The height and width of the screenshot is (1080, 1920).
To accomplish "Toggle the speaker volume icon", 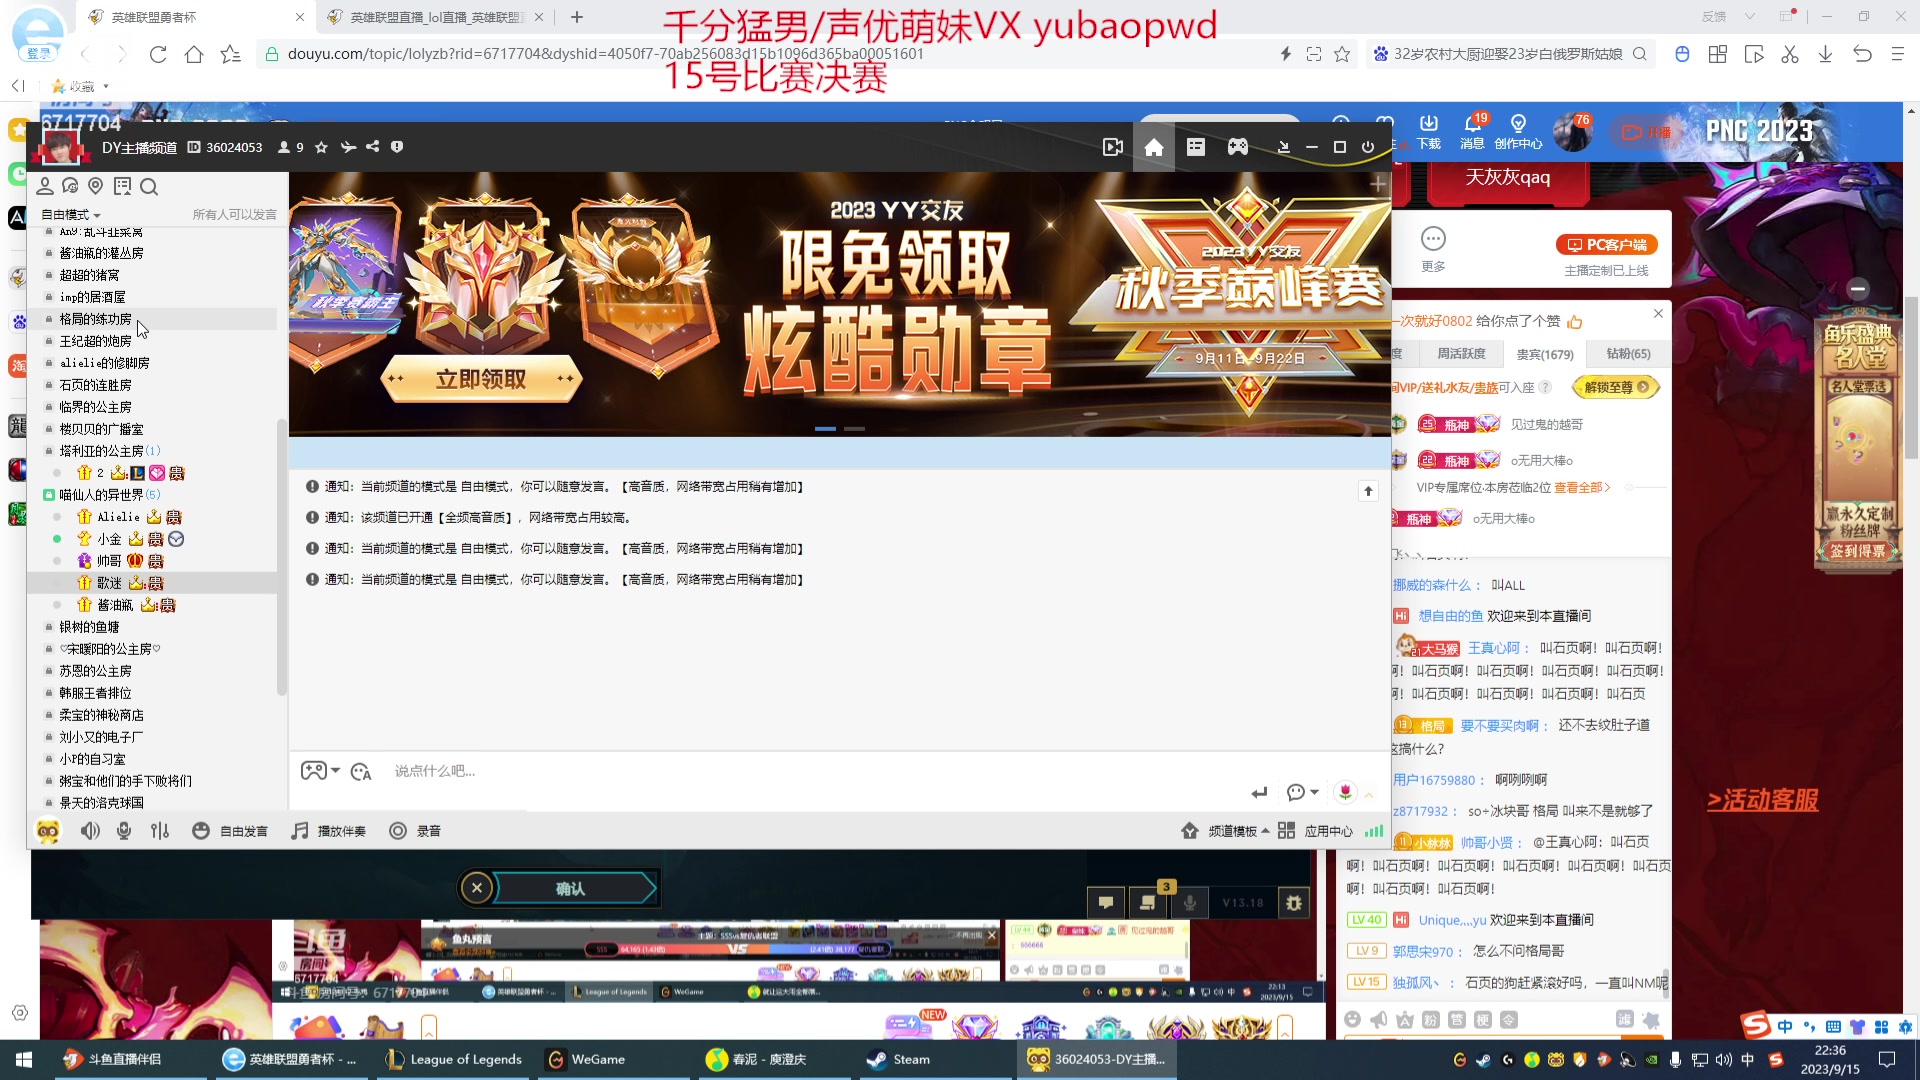I will tap(90, 831).
